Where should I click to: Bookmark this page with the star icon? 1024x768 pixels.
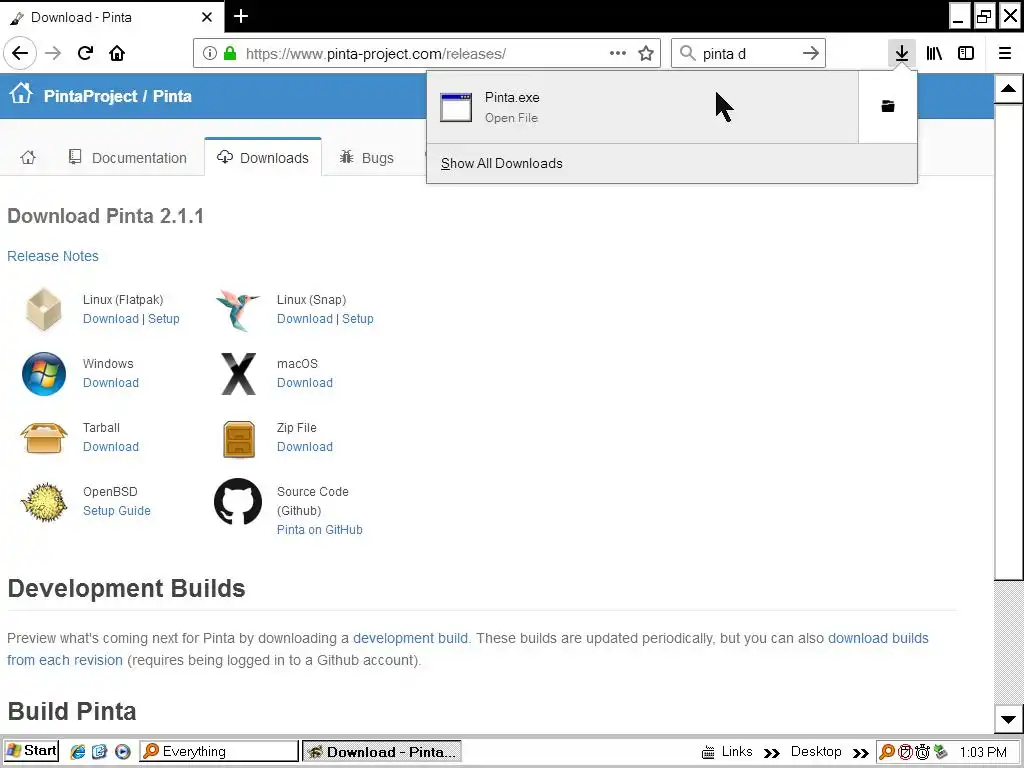tap(646, 53)
